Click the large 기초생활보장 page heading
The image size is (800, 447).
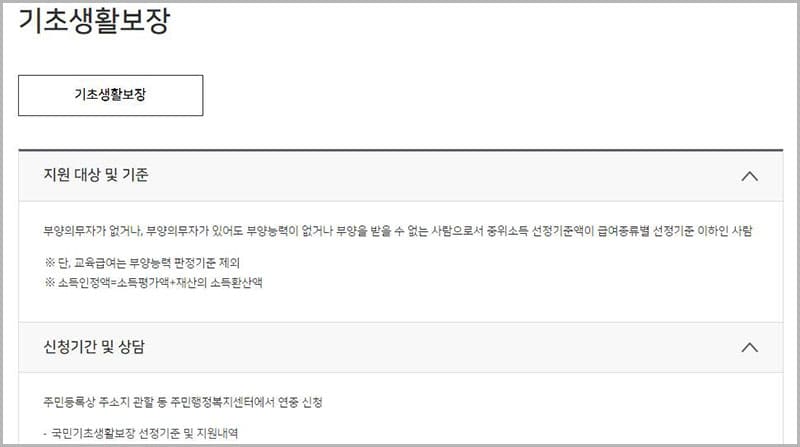click(94, 20)
